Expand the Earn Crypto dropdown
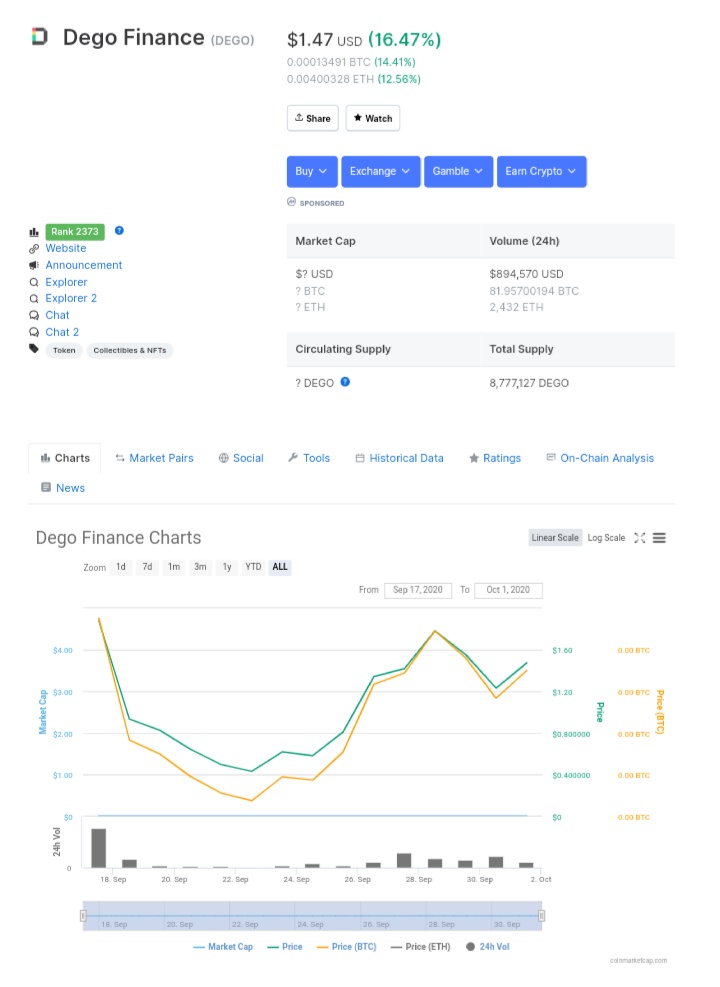Screen dimensions: 720x987 [541, 171]
